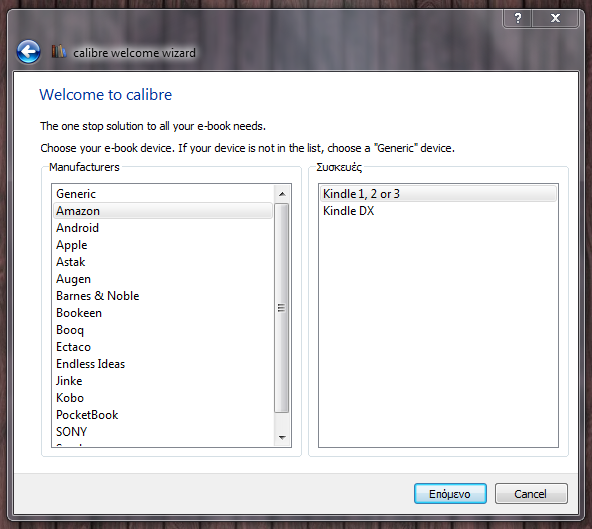Select Booq manufacturer
This screenshot has width=592, height=529.
[163, 330]
